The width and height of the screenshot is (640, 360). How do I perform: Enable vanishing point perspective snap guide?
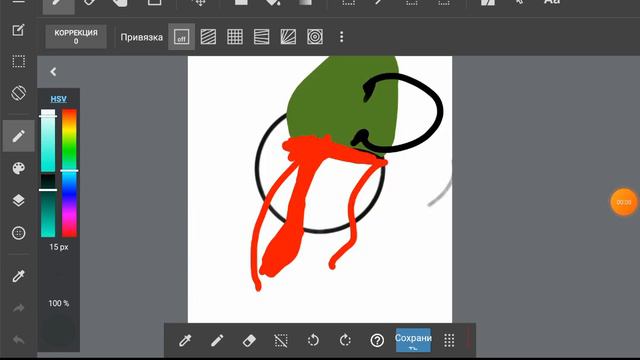(x=262, y=37)
